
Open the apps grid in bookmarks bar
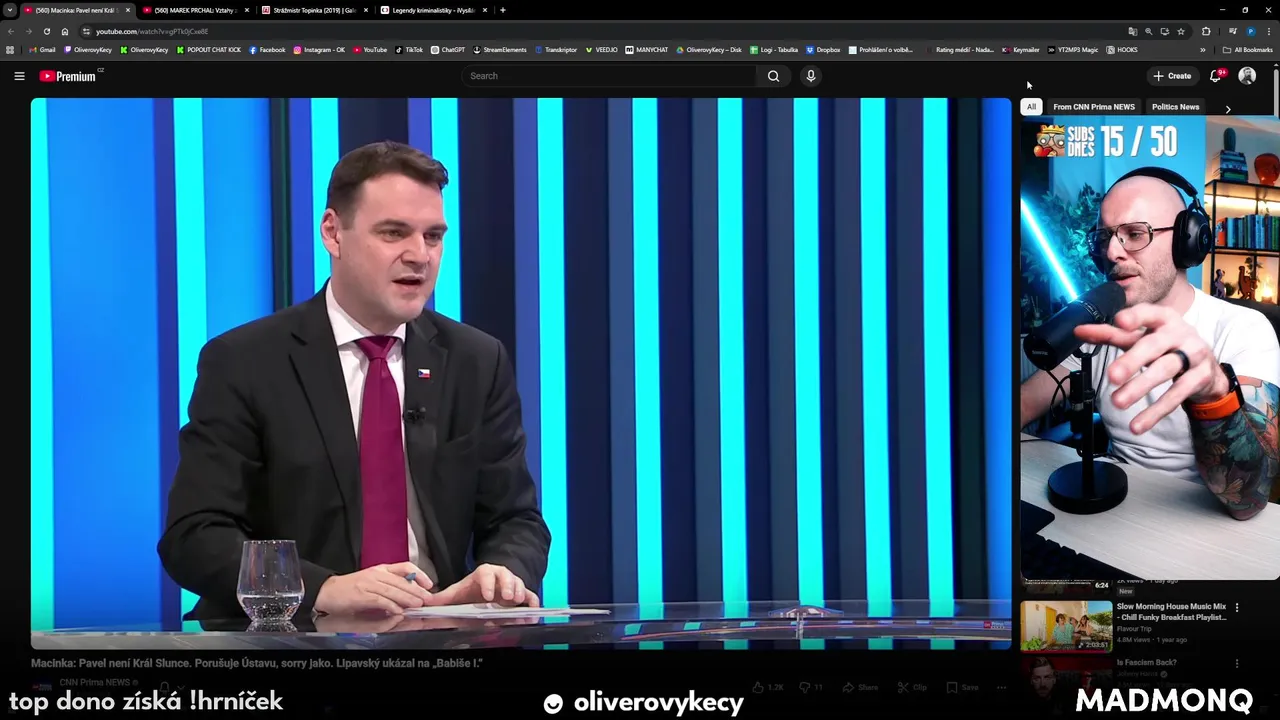(10, 50)
